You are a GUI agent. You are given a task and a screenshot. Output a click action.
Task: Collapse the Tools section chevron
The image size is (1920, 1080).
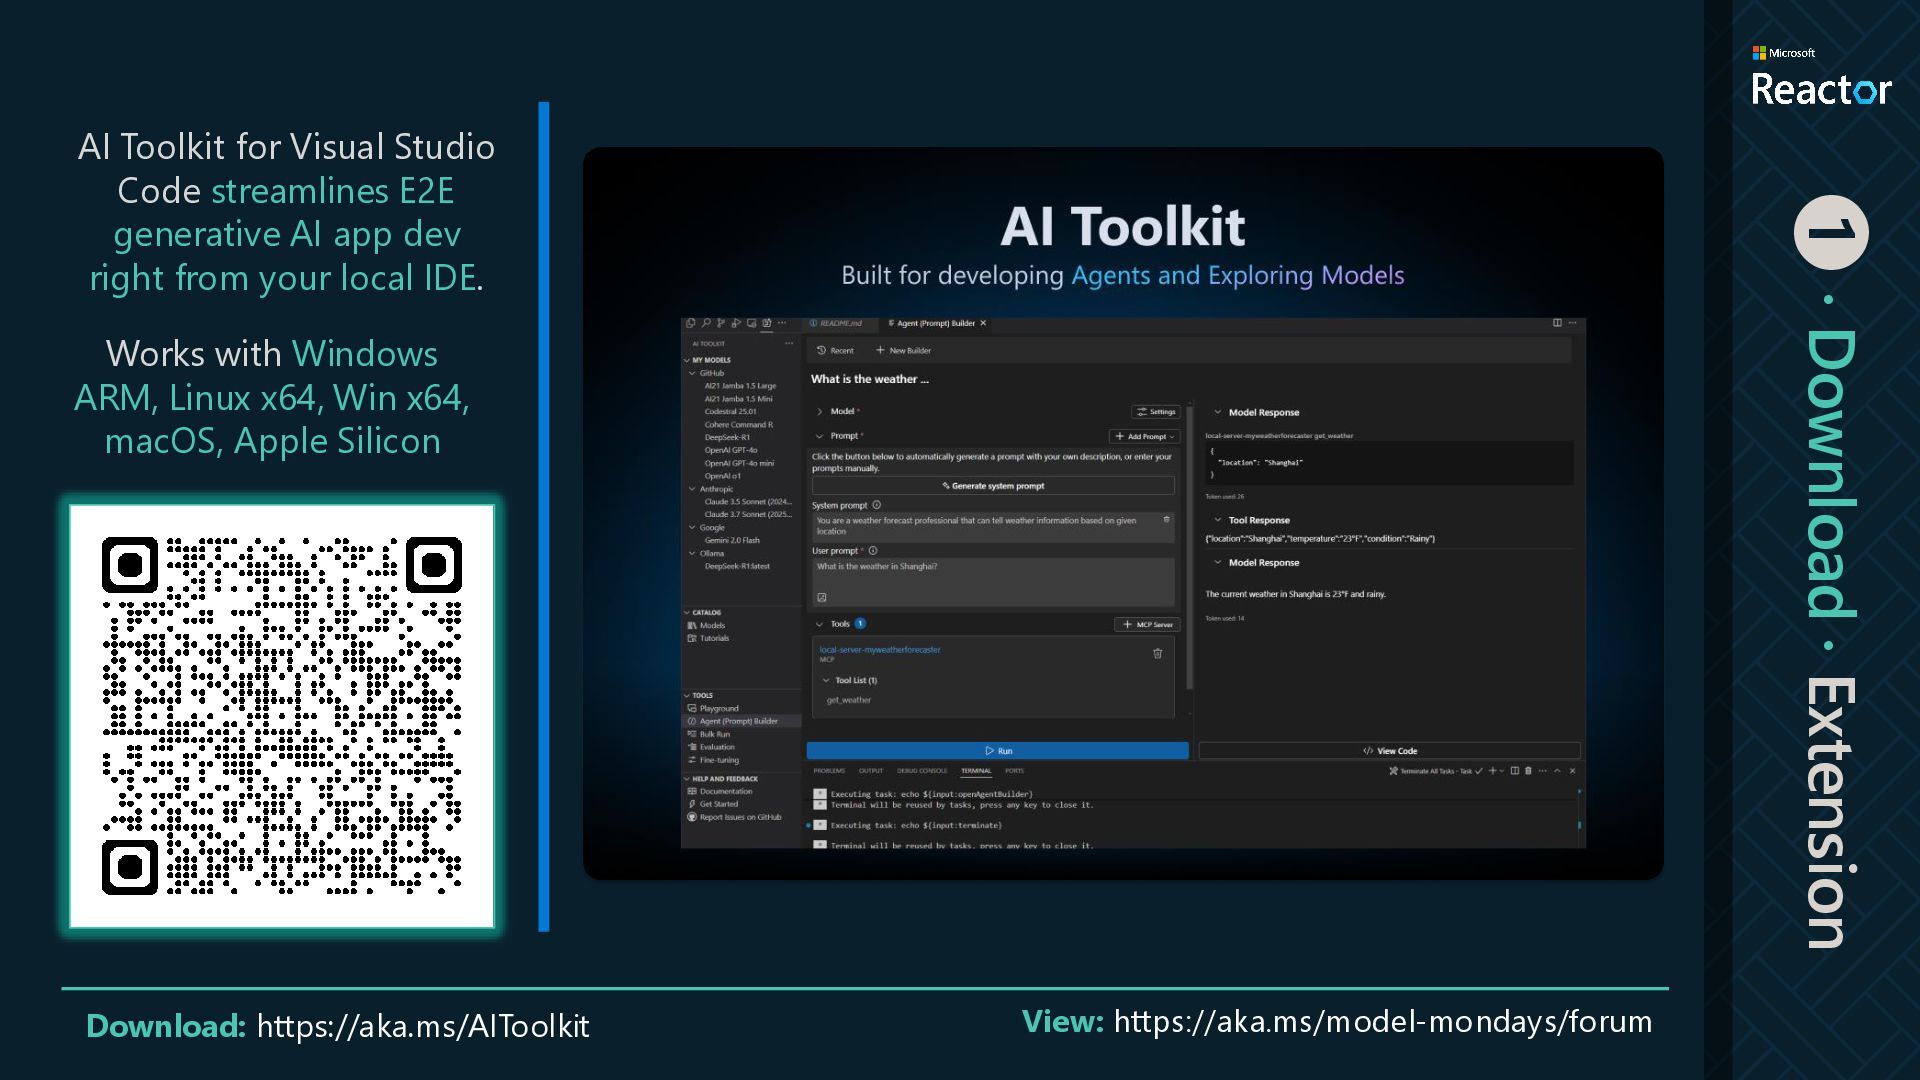(x=819, y=624)
